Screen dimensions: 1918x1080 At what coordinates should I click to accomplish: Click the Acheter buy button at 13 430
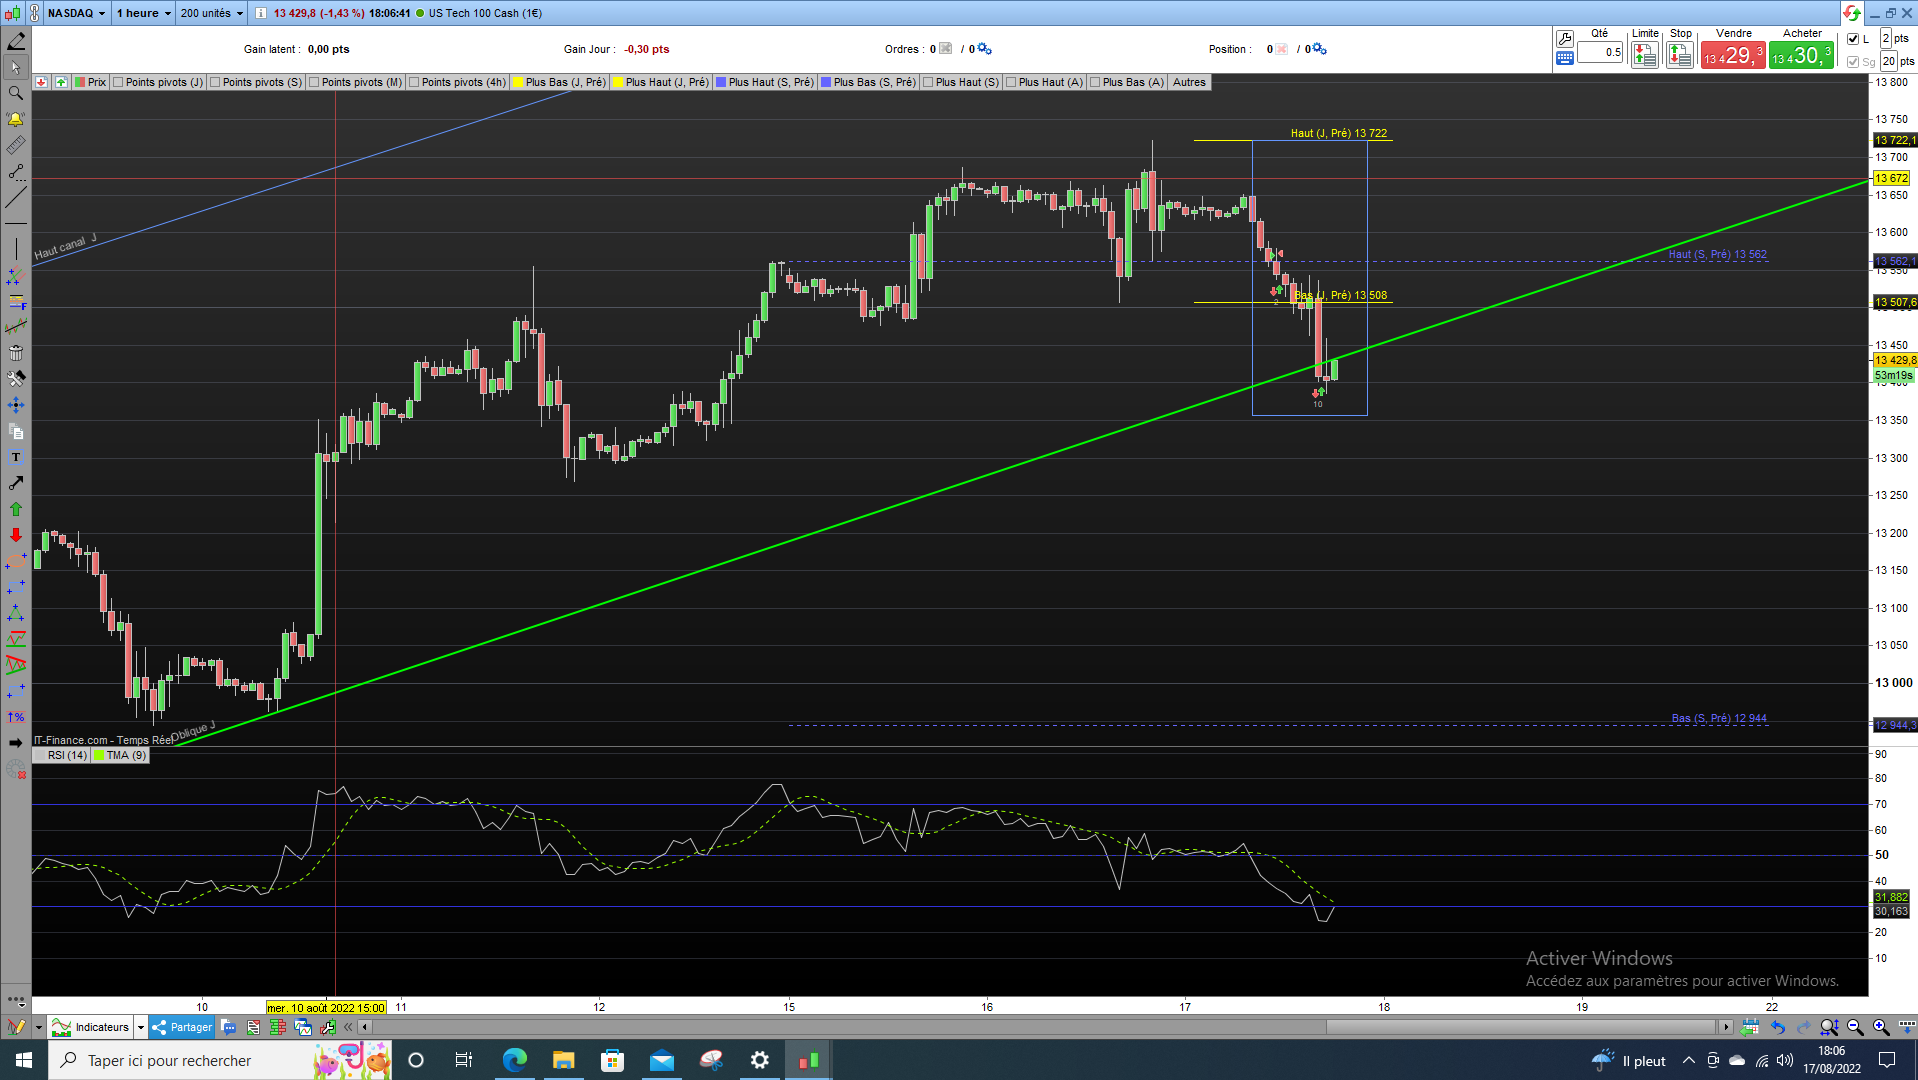pos(1802,55)
